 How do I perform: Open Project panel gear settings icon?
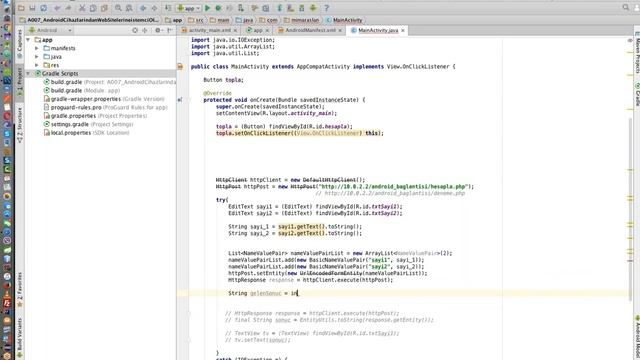pyautogui.click(x=158, y=30)
